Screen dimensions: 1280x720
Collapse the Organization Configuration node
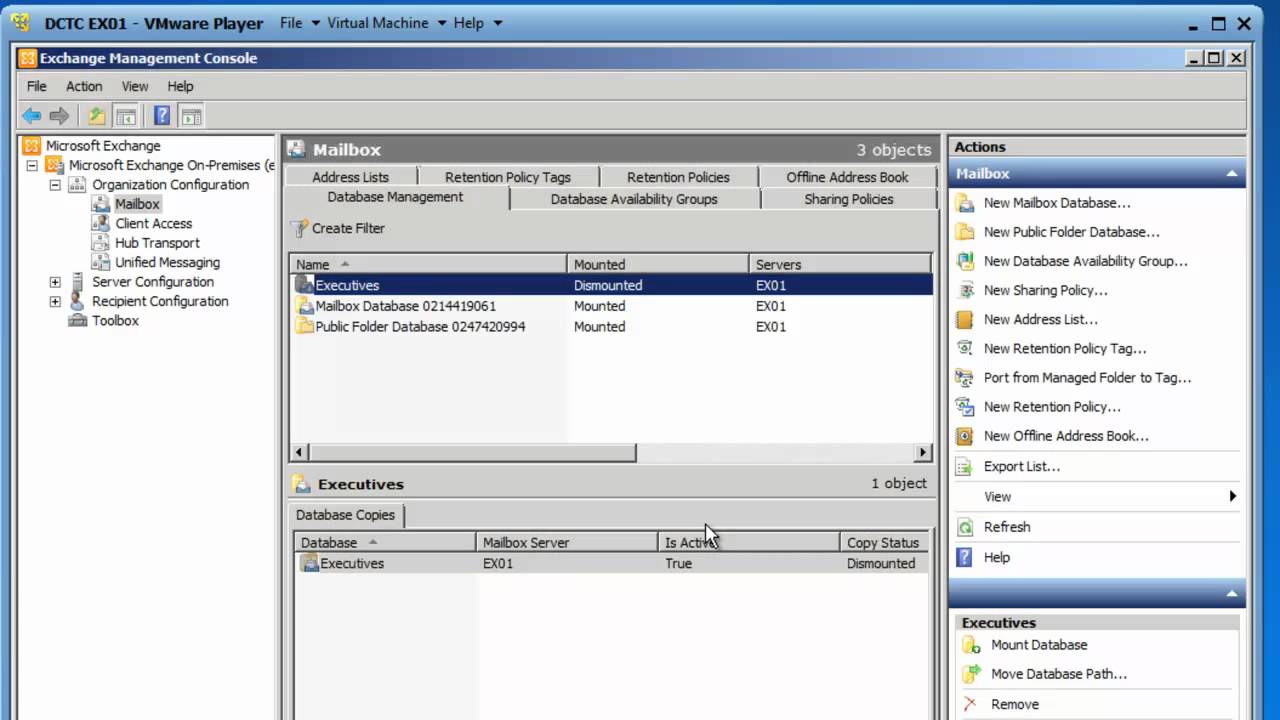click(55, 185)
